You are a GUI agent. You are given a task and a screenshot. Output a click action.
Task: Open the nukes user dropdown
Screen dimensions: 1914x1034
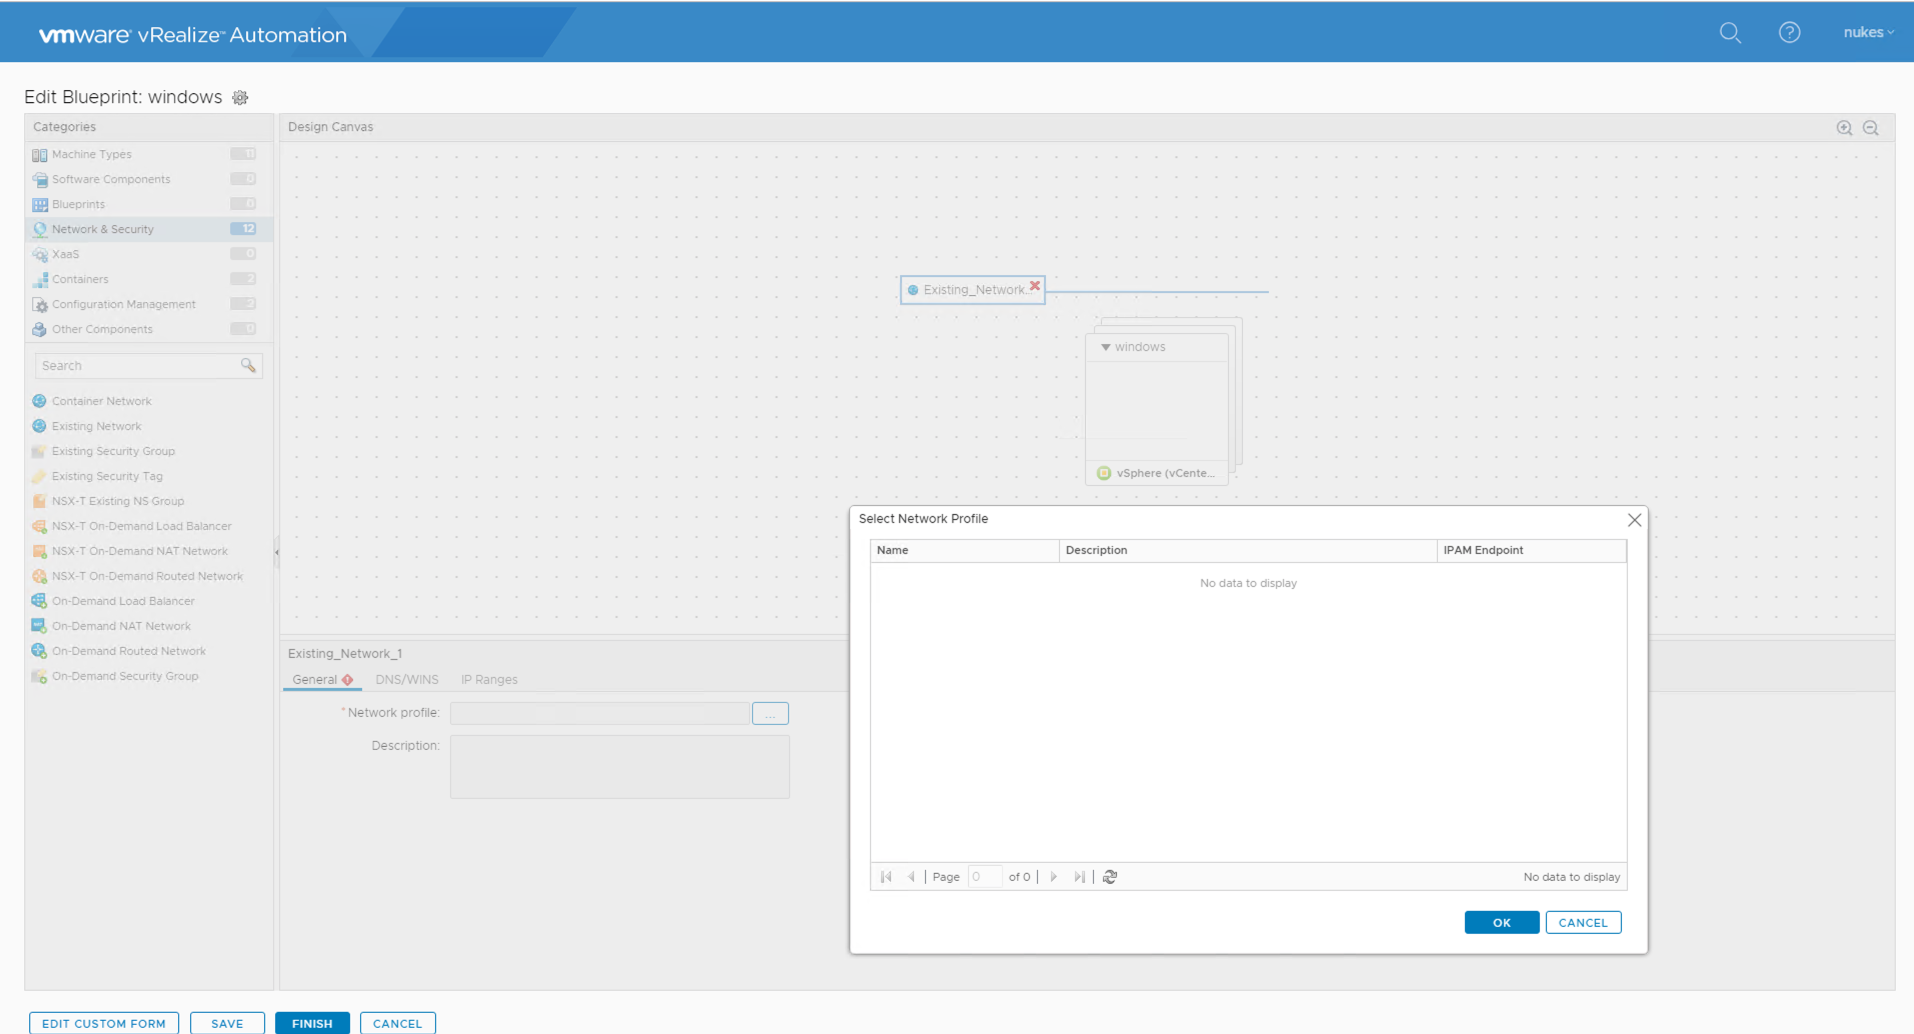coord(1868,33)
